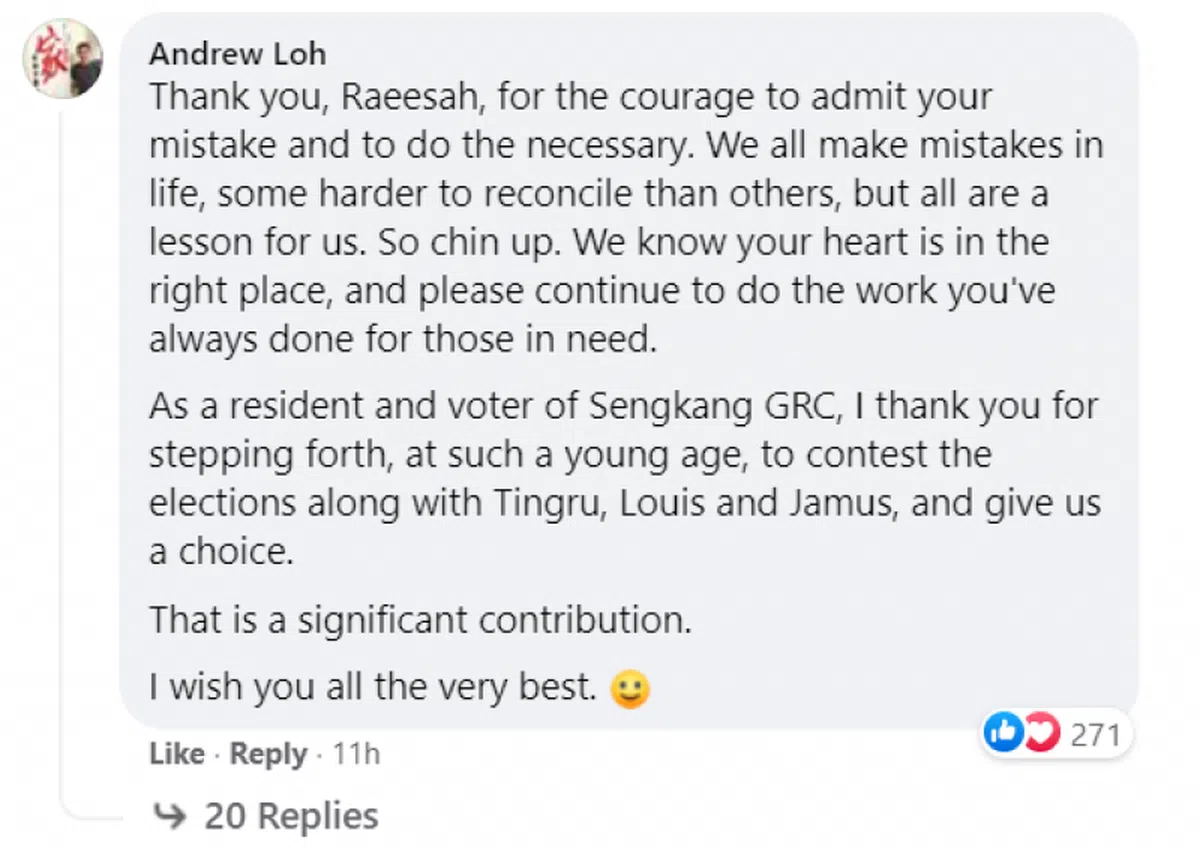The image size is (1200, 849).
Task: Click the words "a choice." in the comment
Action: [x=221, y=551]
